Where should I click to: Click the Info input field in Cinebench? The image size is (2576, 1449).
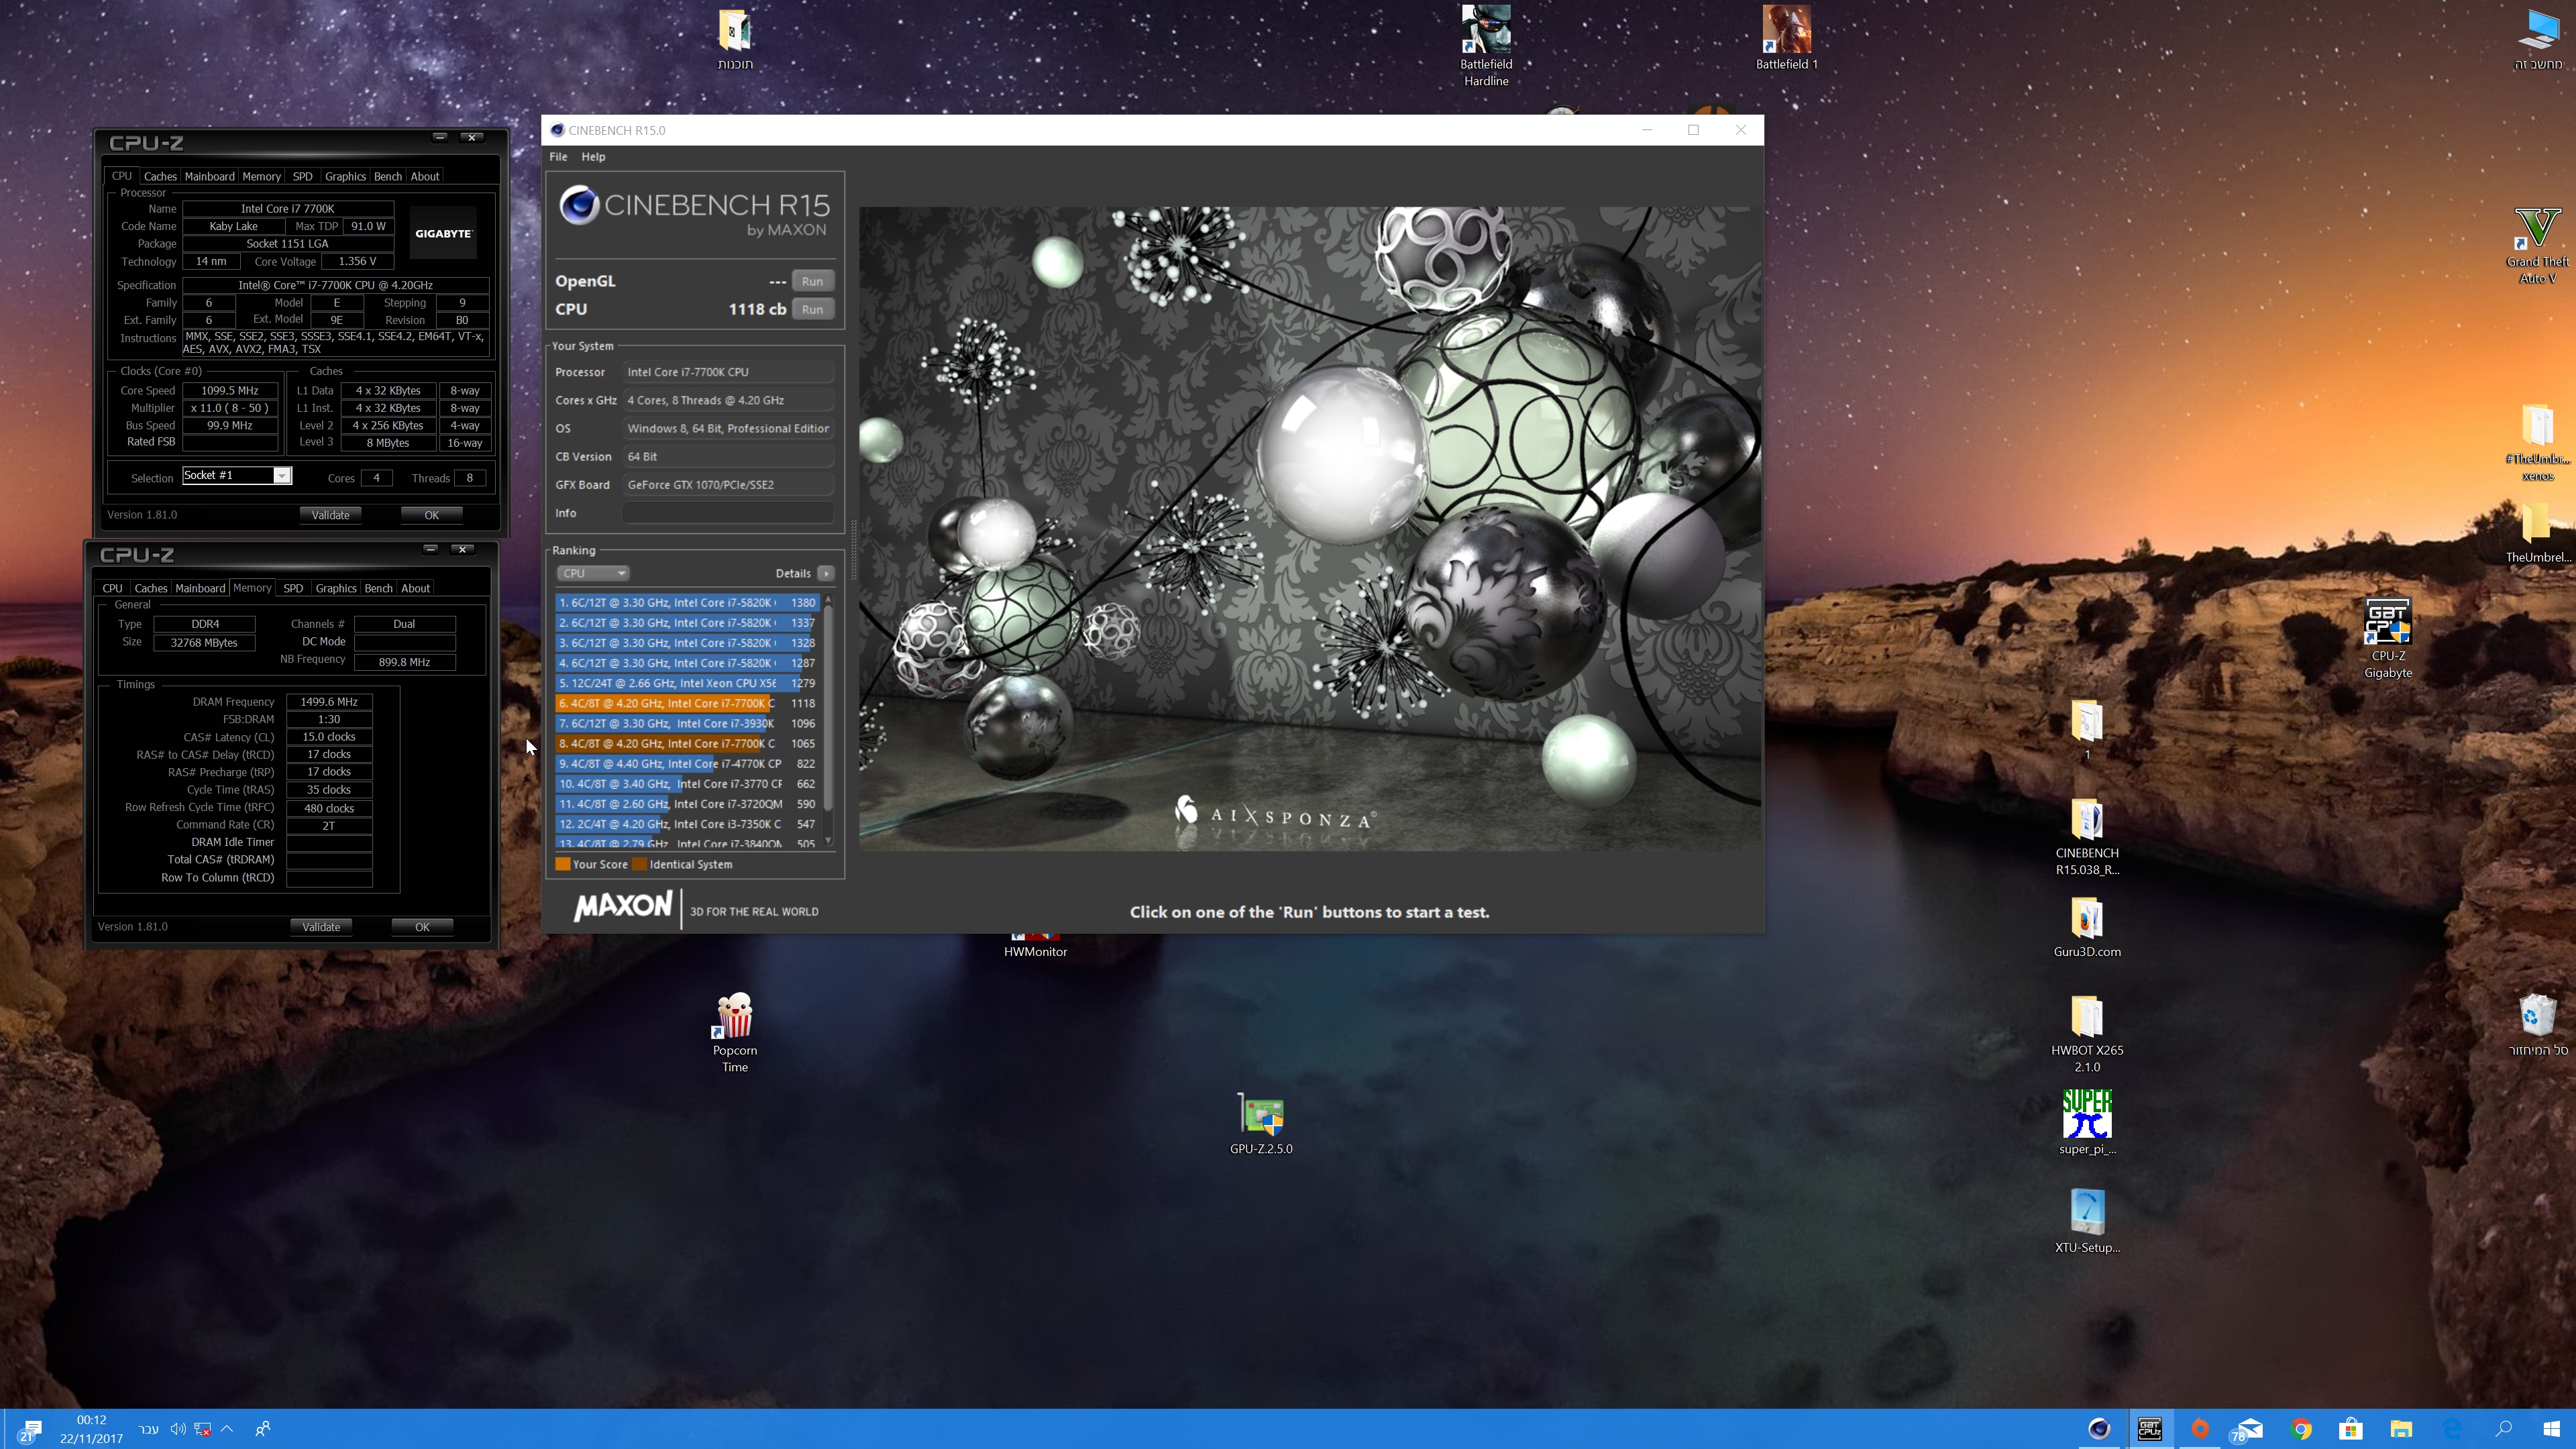click(x=727, y=513)
